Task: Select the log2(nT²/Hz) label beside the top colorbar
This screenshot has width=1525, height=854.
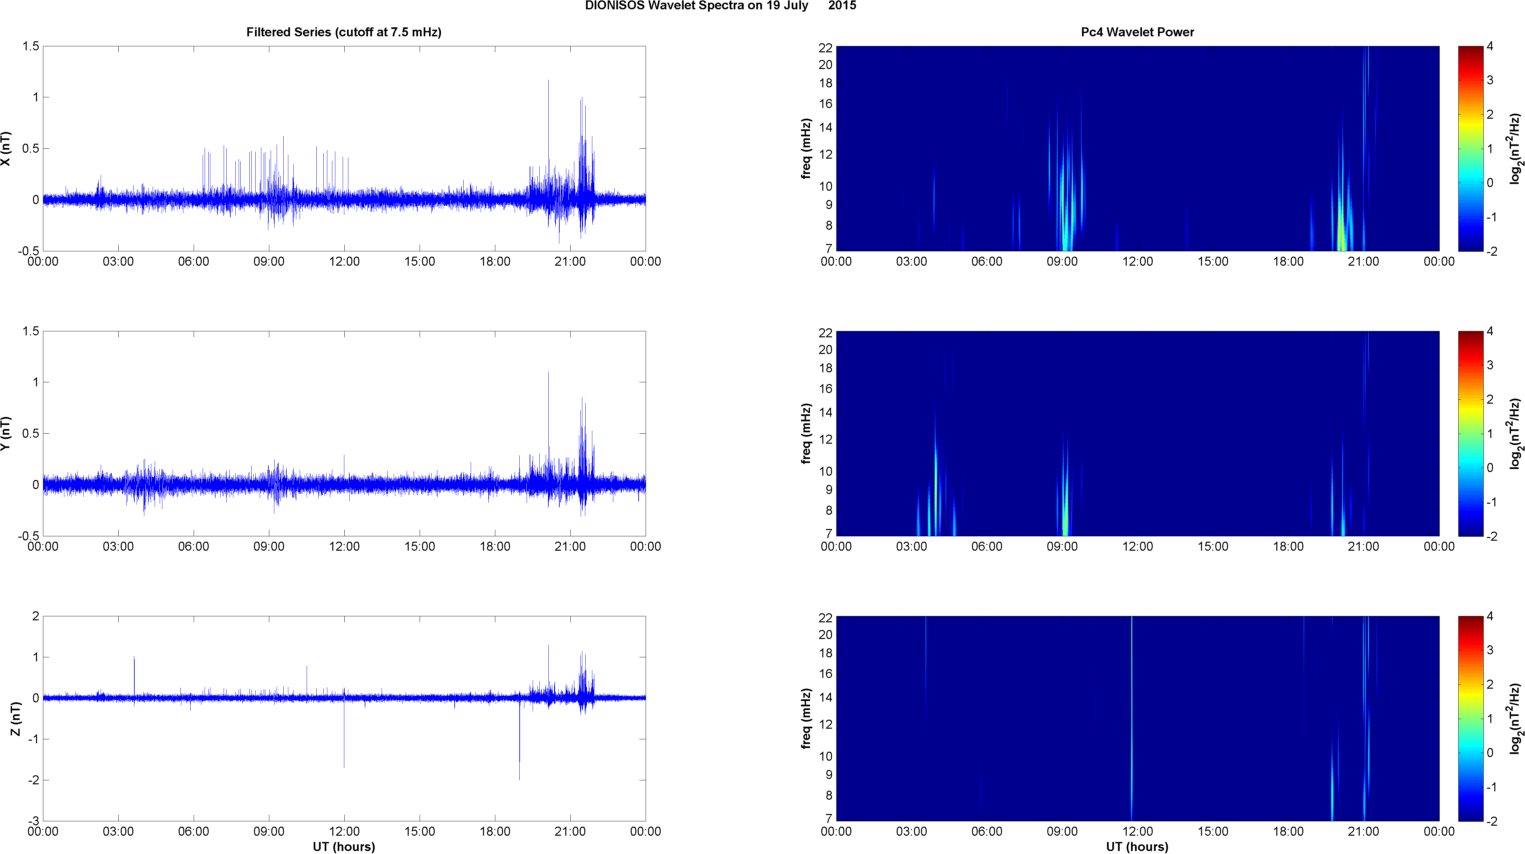Action: (x=1516, y=149)
